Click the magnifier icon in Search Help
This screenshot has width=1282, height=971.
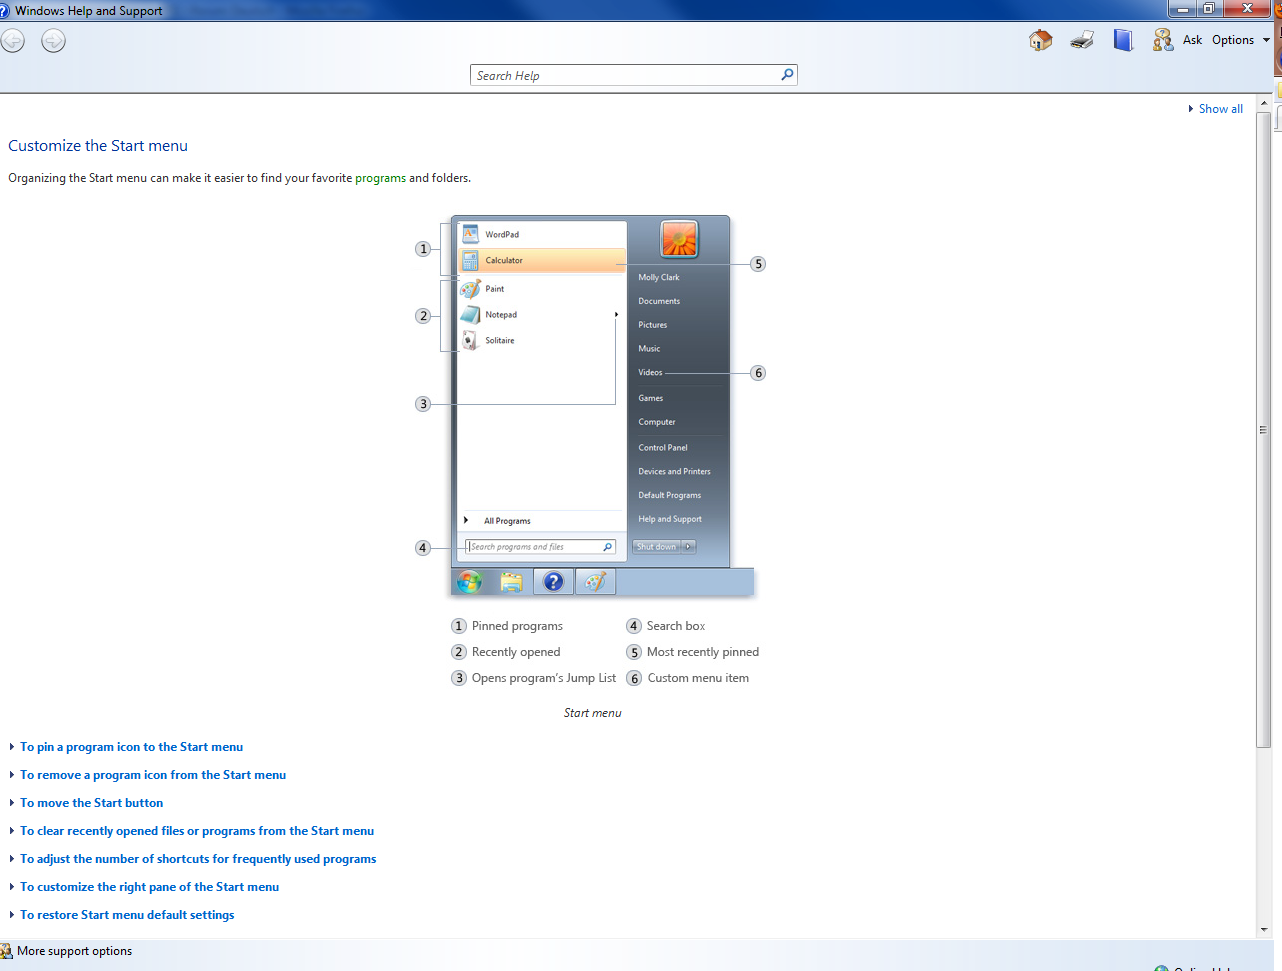pyautogui.click(x=787, y=74)
